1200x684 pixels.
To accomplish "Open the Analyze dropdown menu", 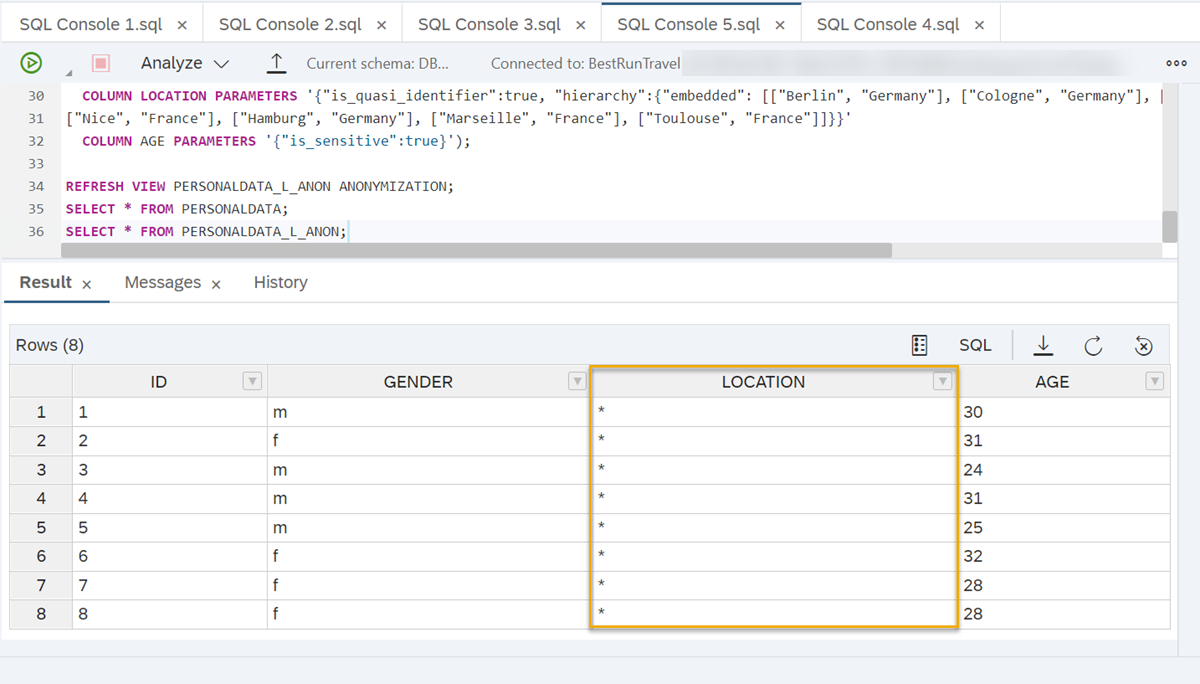I will pos(185,63).
